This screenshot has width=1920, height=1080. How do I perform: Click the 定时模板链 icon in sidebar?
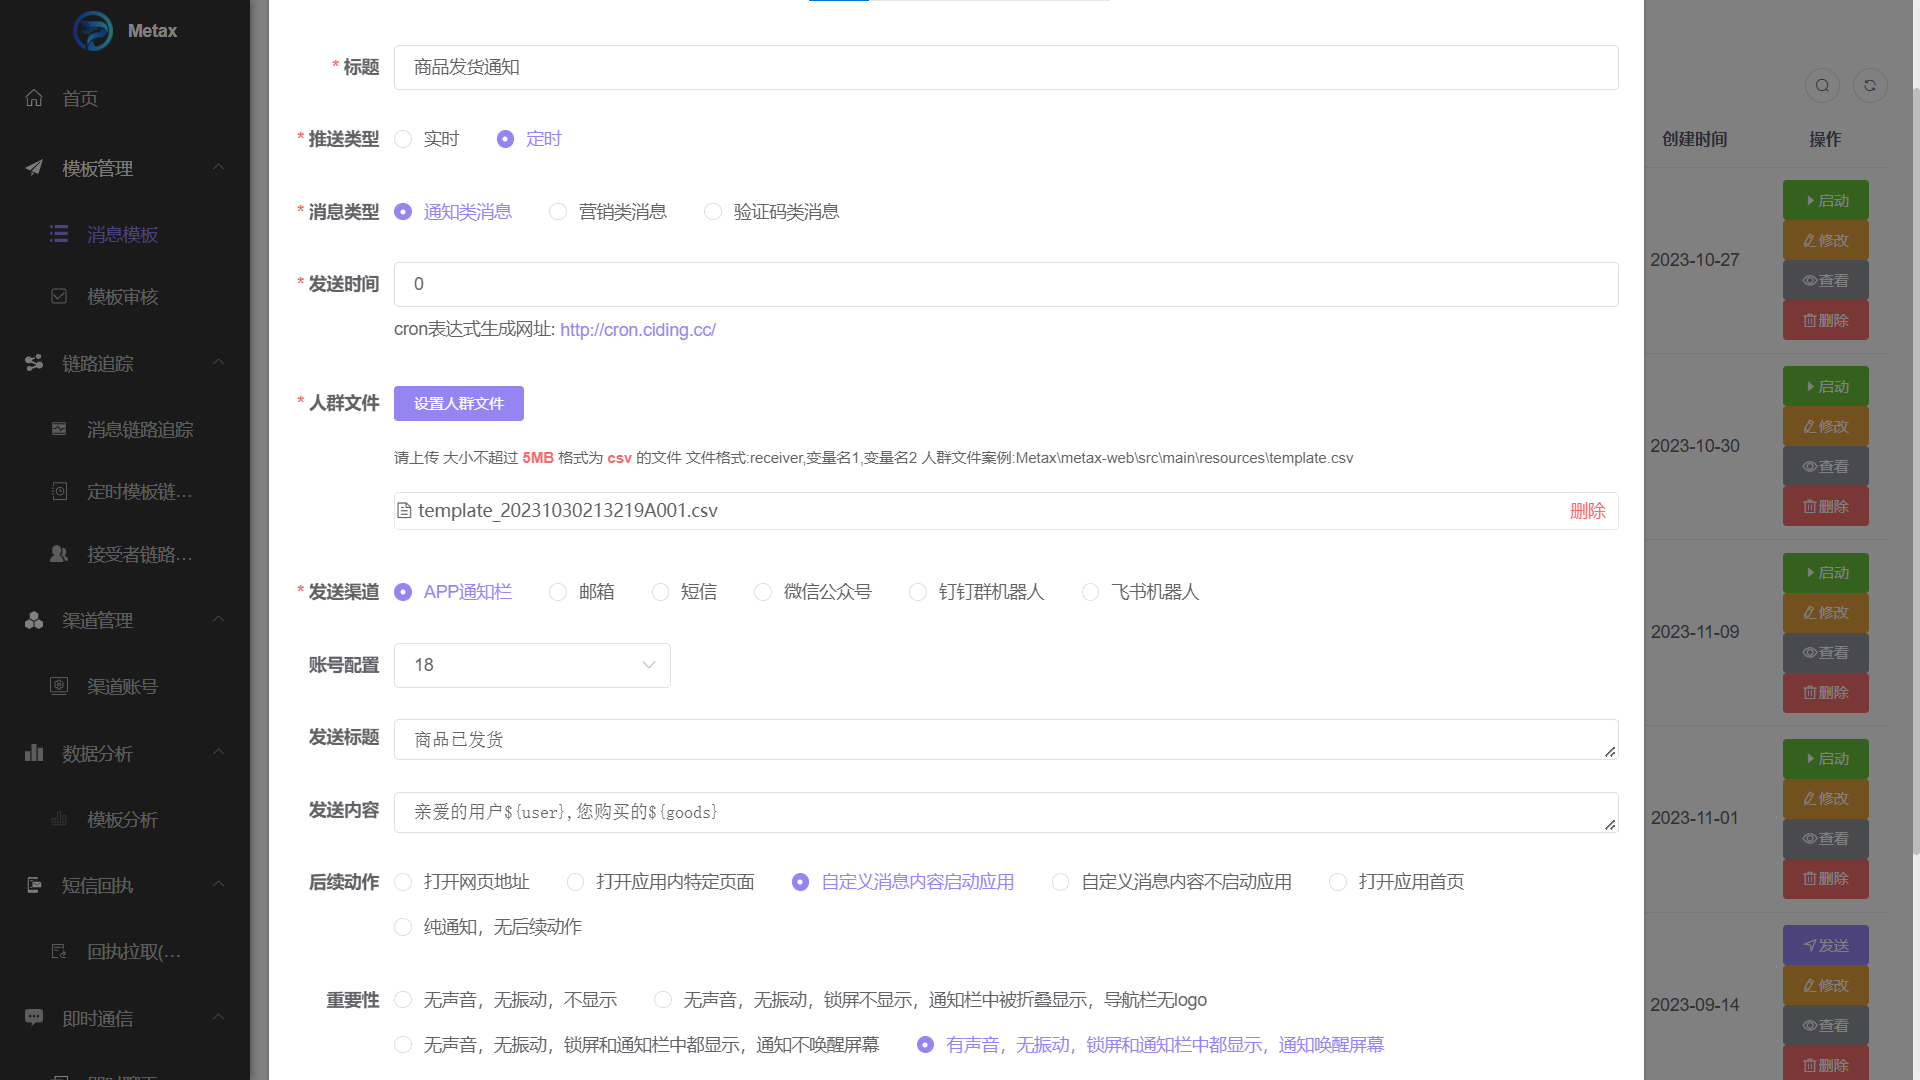59,491
